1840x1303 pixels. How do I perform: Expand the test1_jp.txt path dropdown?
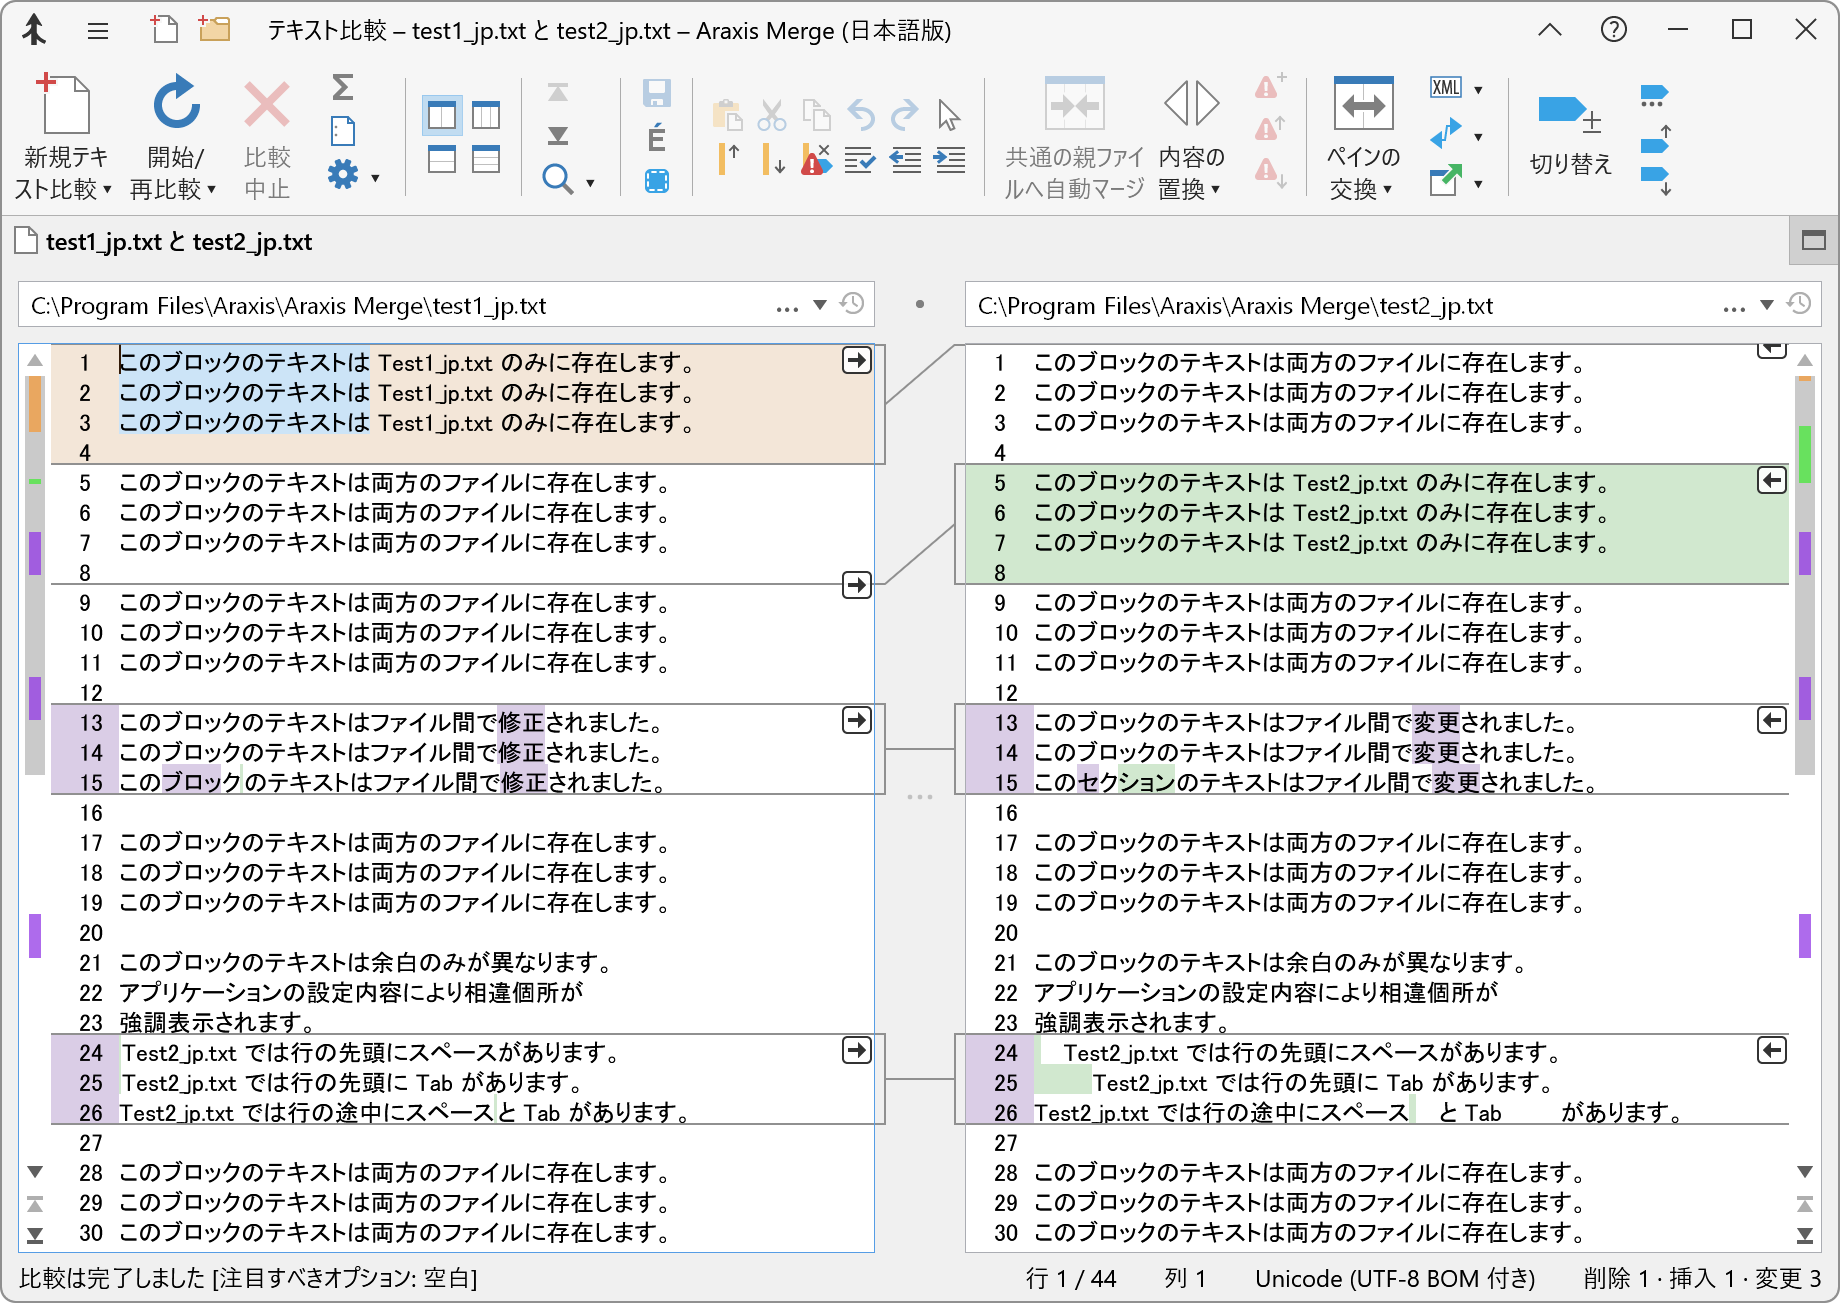822,305
